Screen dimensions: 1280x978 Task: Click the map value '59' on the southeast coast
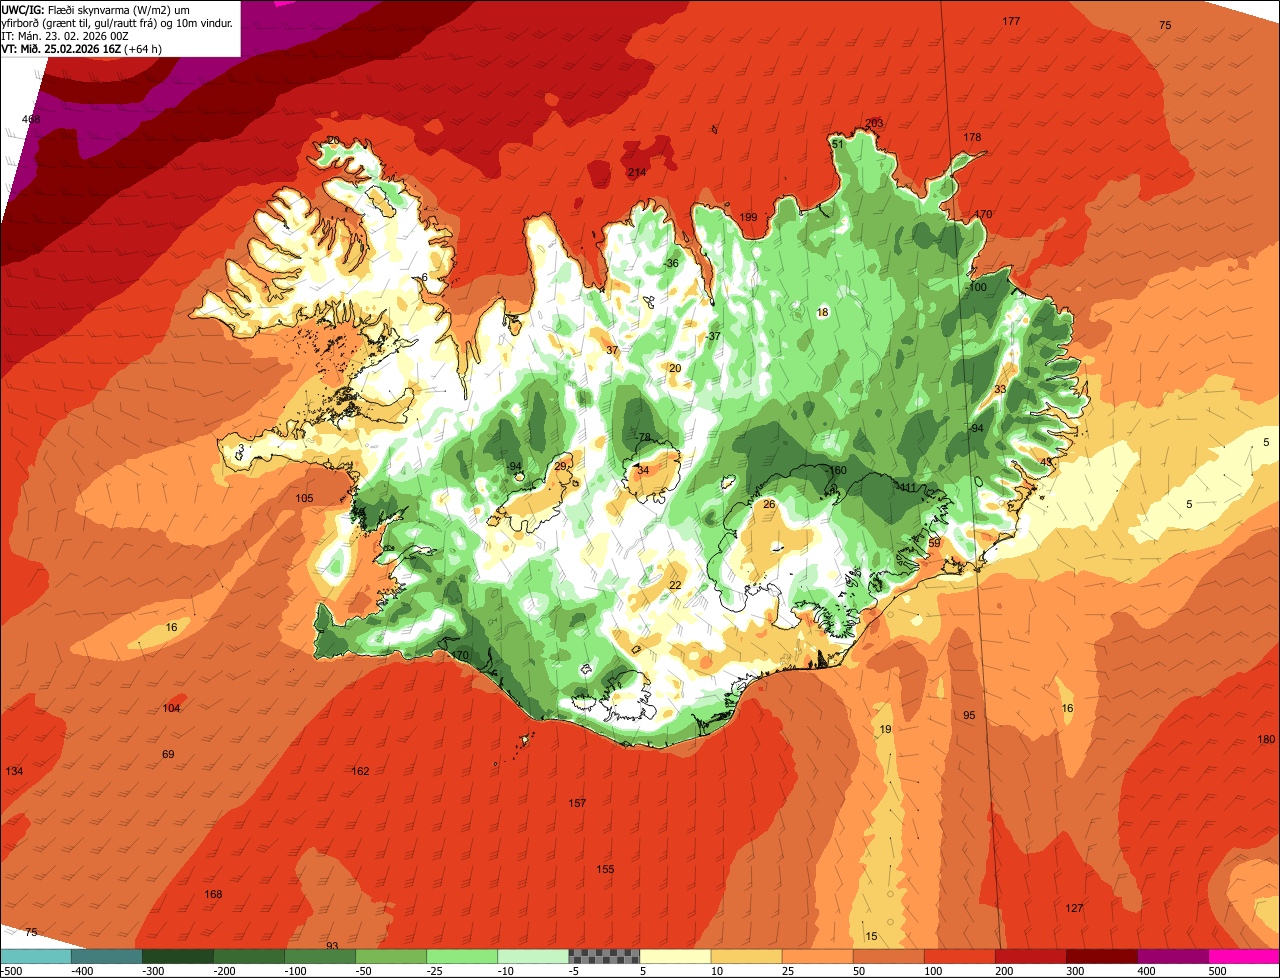[935, 542]
